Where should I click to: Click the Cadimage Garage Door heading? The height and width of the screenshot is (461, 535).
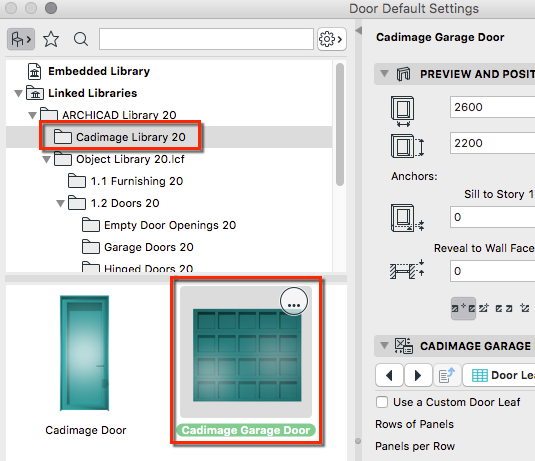(440, 37)
